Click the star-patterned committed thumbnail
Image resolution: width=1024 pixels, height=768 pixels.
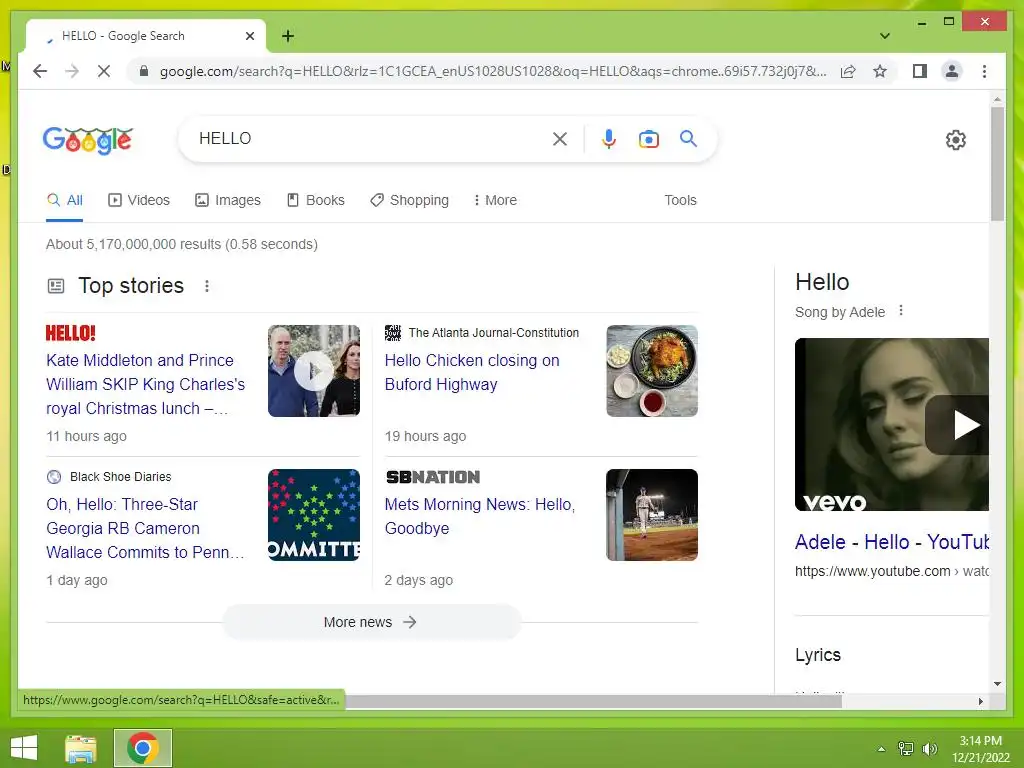(x=313, y=515)
